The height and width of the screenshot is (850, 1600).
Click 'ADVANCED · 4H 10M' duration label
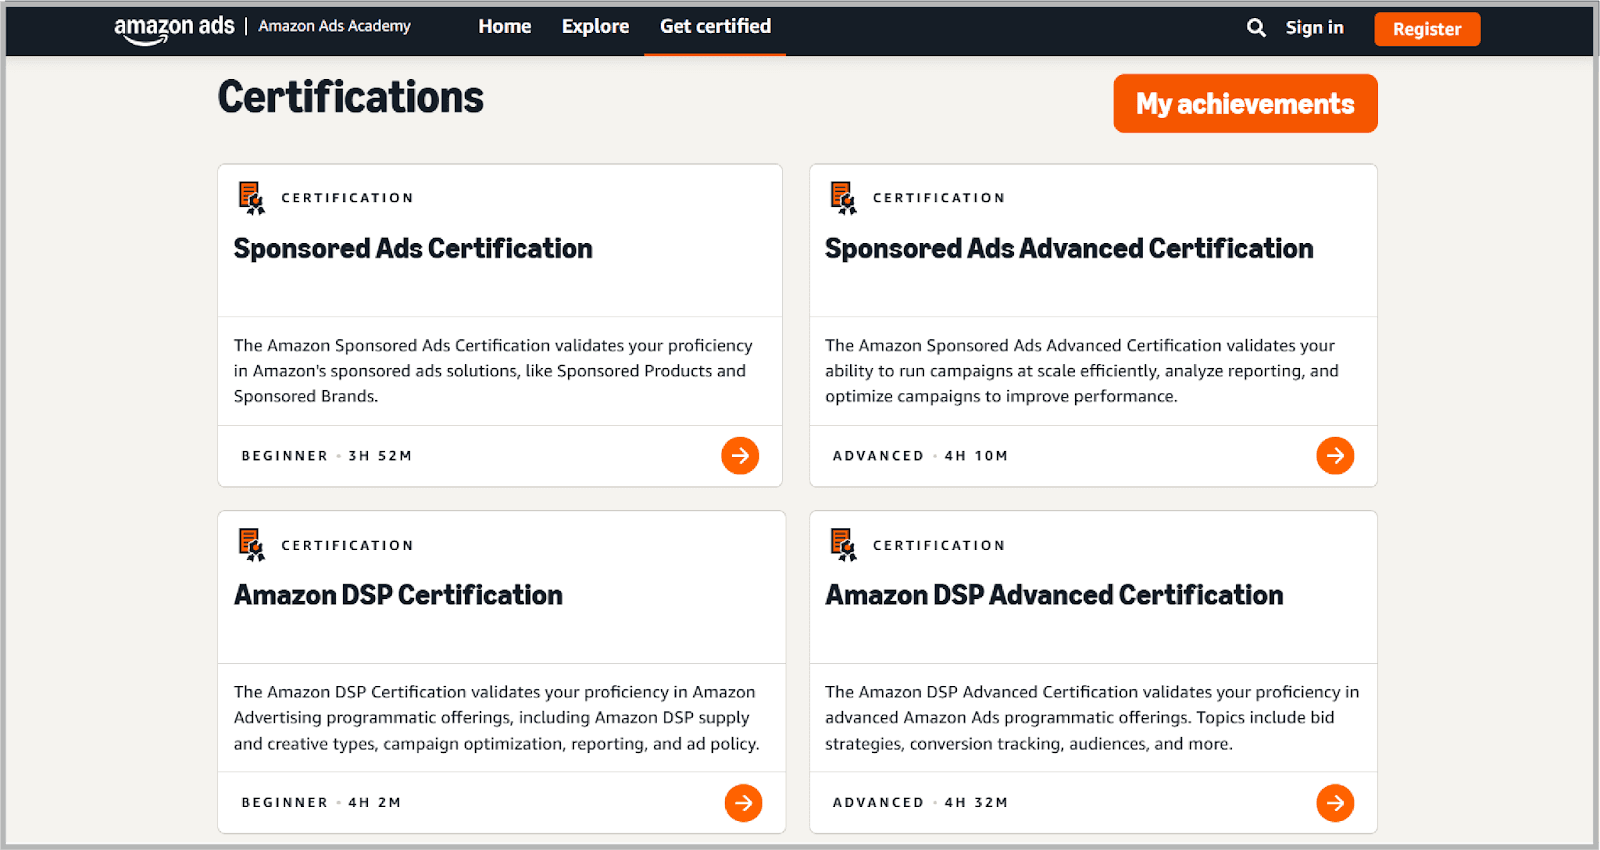pyautogui.click(x=920, y=456)
